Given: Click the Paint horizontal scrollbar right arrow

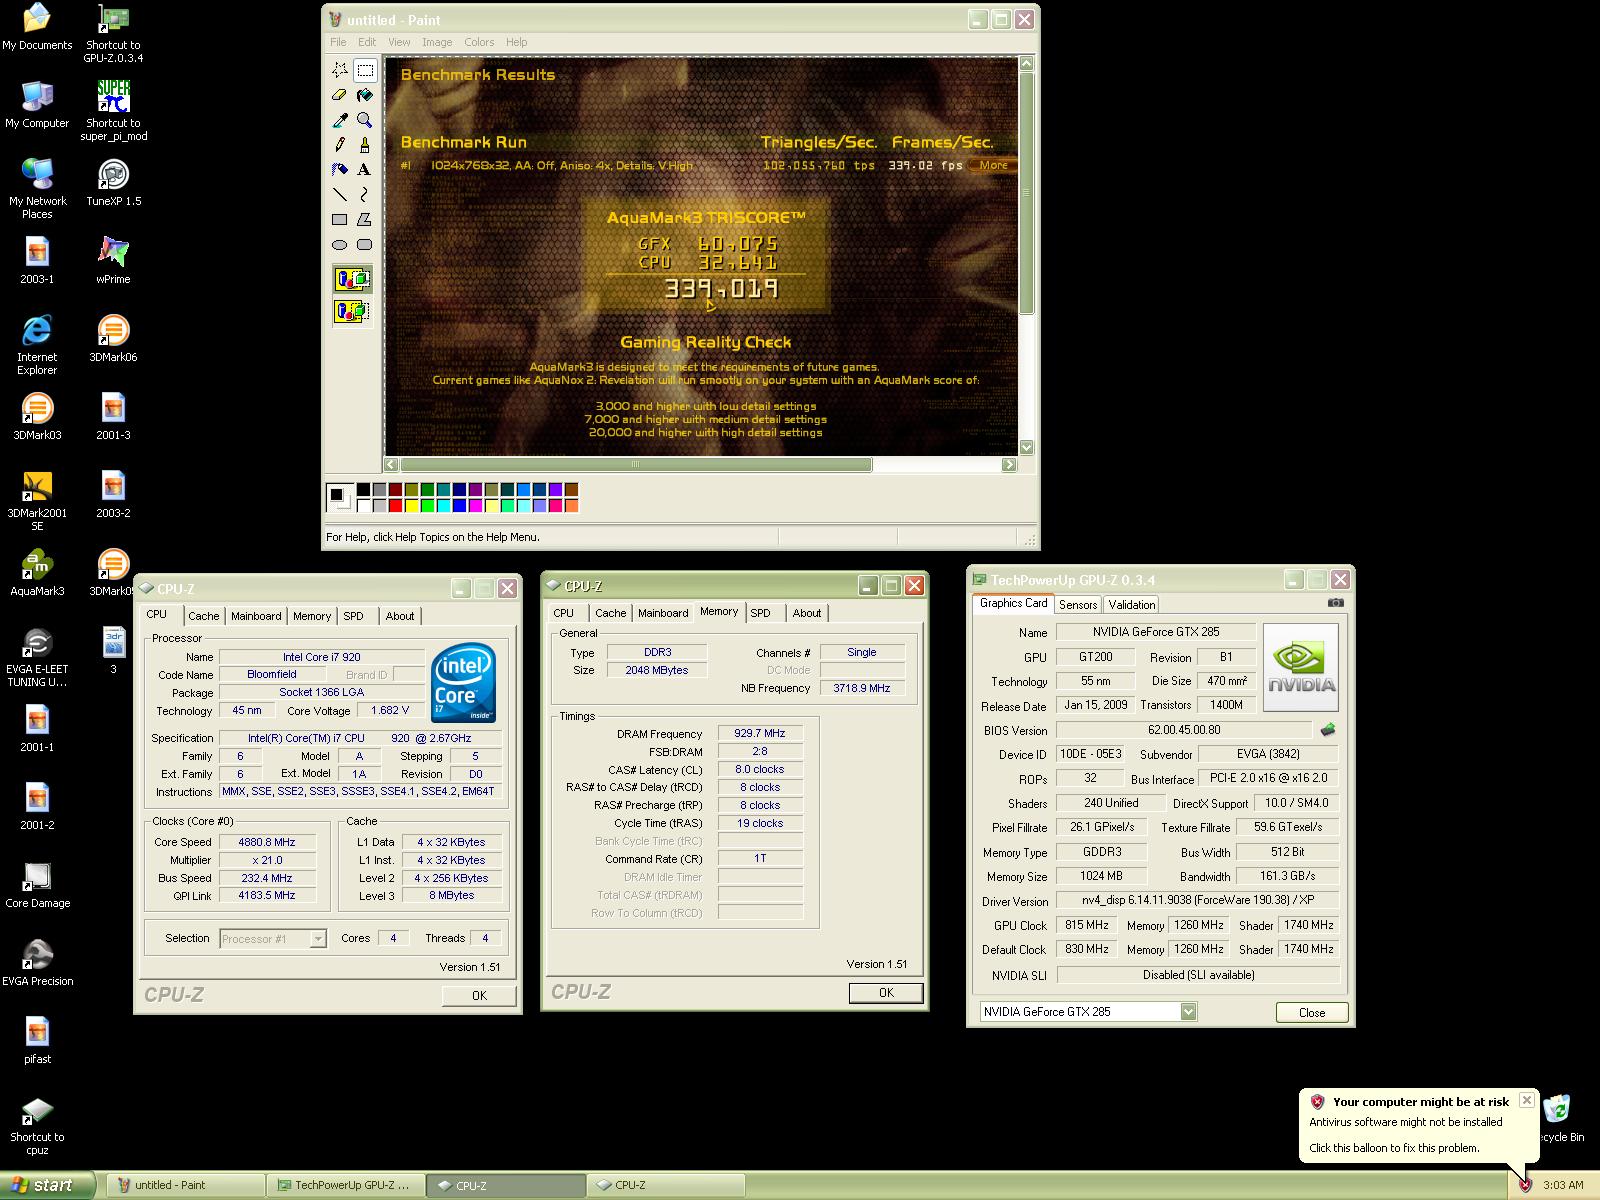Looking at the screenshot, I should 1009,465.
